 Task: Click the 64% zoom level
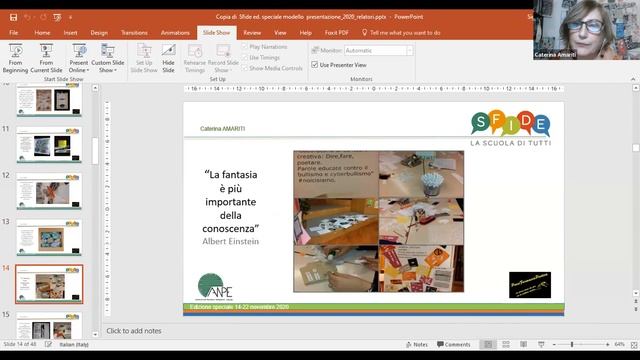pos(620,344)
